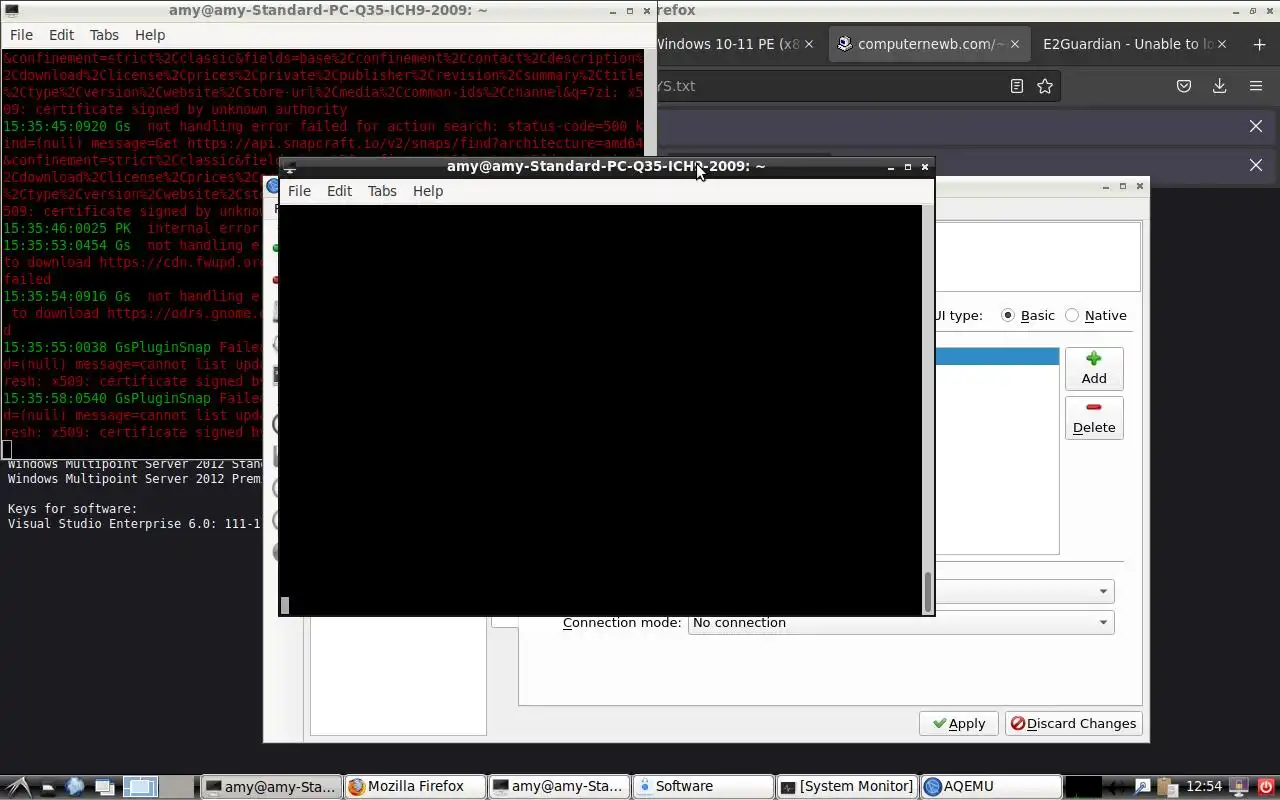1280x800 pixels.
Task: Click the iconify all windows panel icon
Action: point(106,787)
